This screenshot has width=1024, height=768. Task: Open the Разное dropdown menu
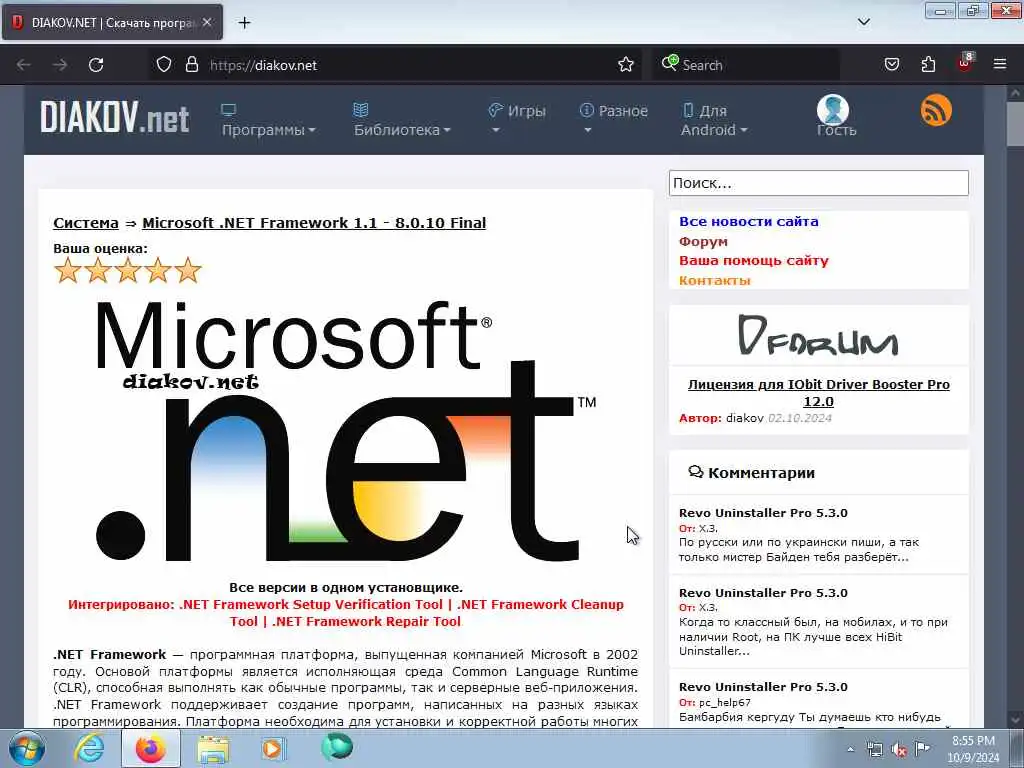point(613,118)
